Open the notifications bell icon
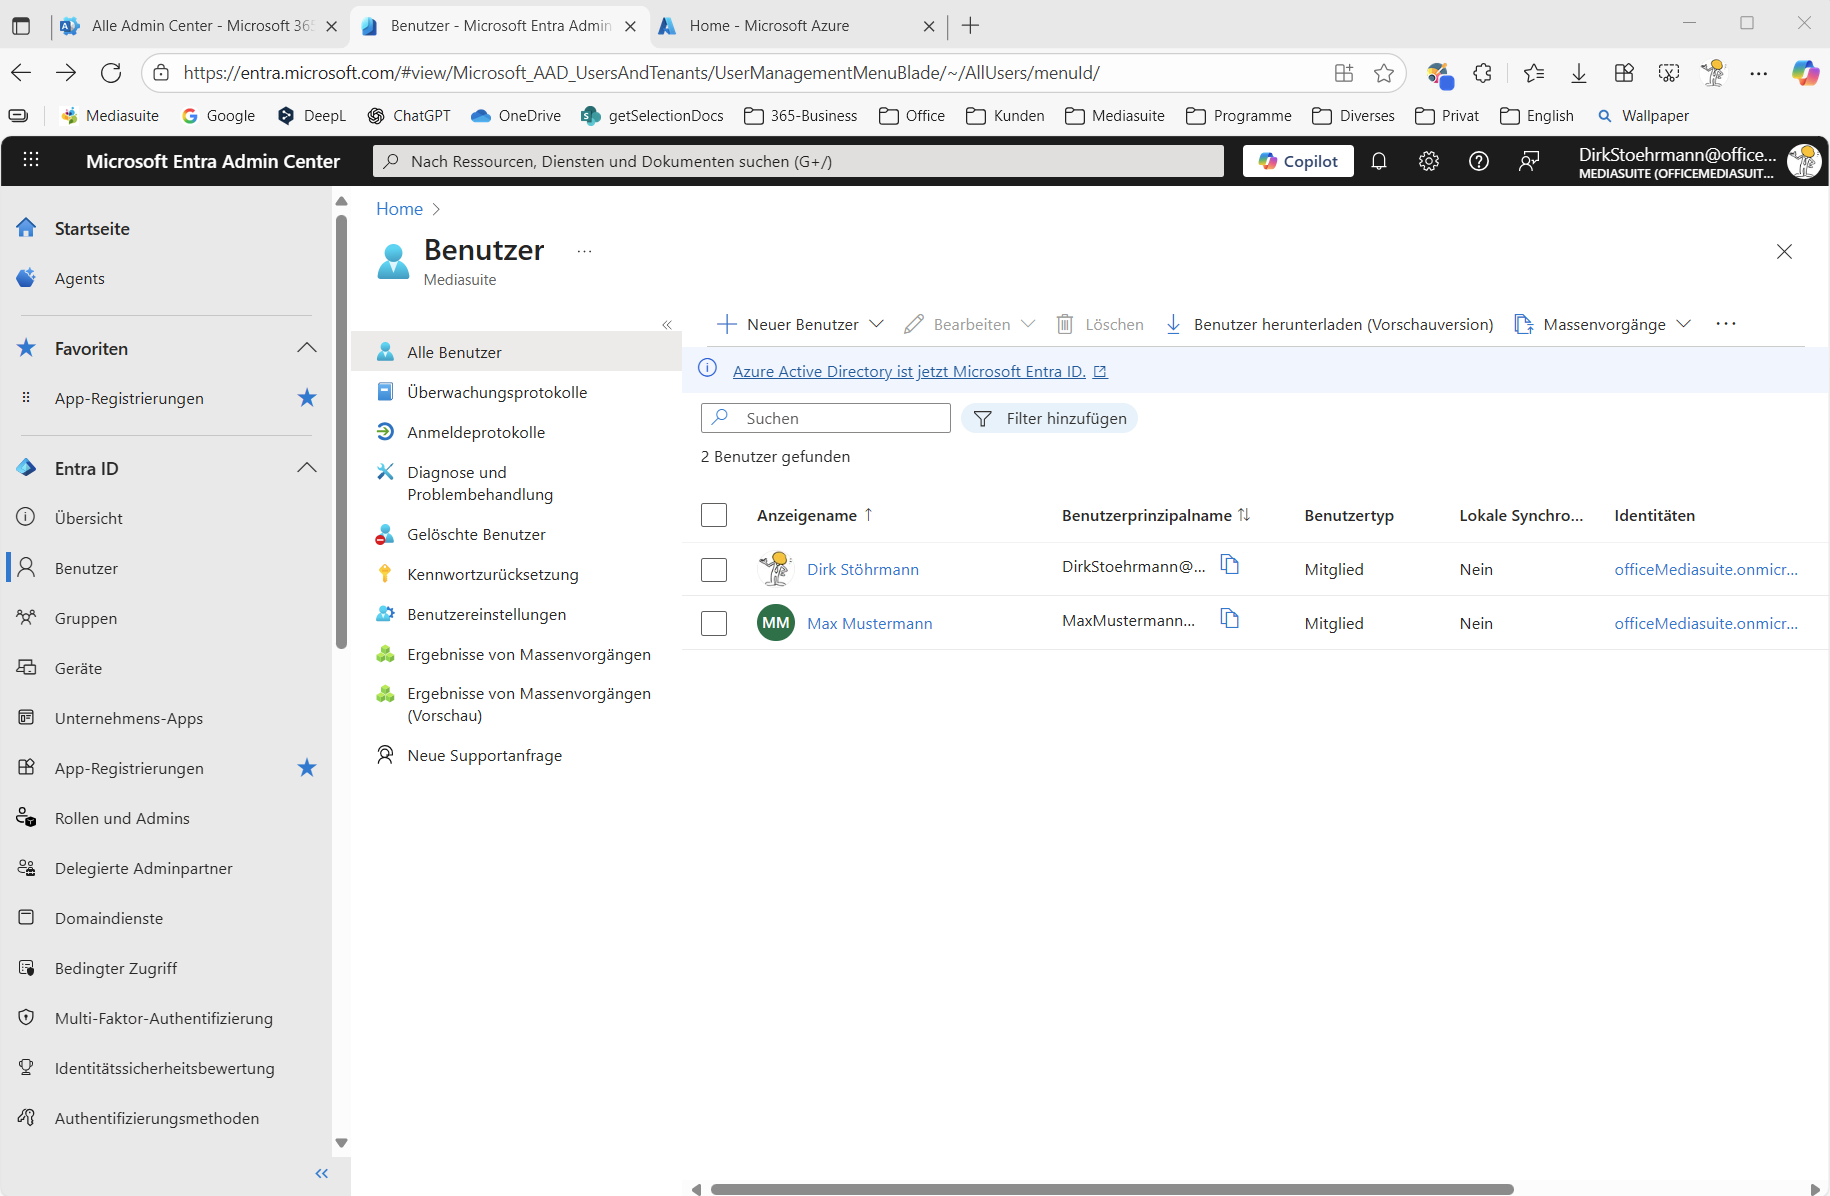This screenshot has width=1830, height=1196. (x=1379, y=161)
